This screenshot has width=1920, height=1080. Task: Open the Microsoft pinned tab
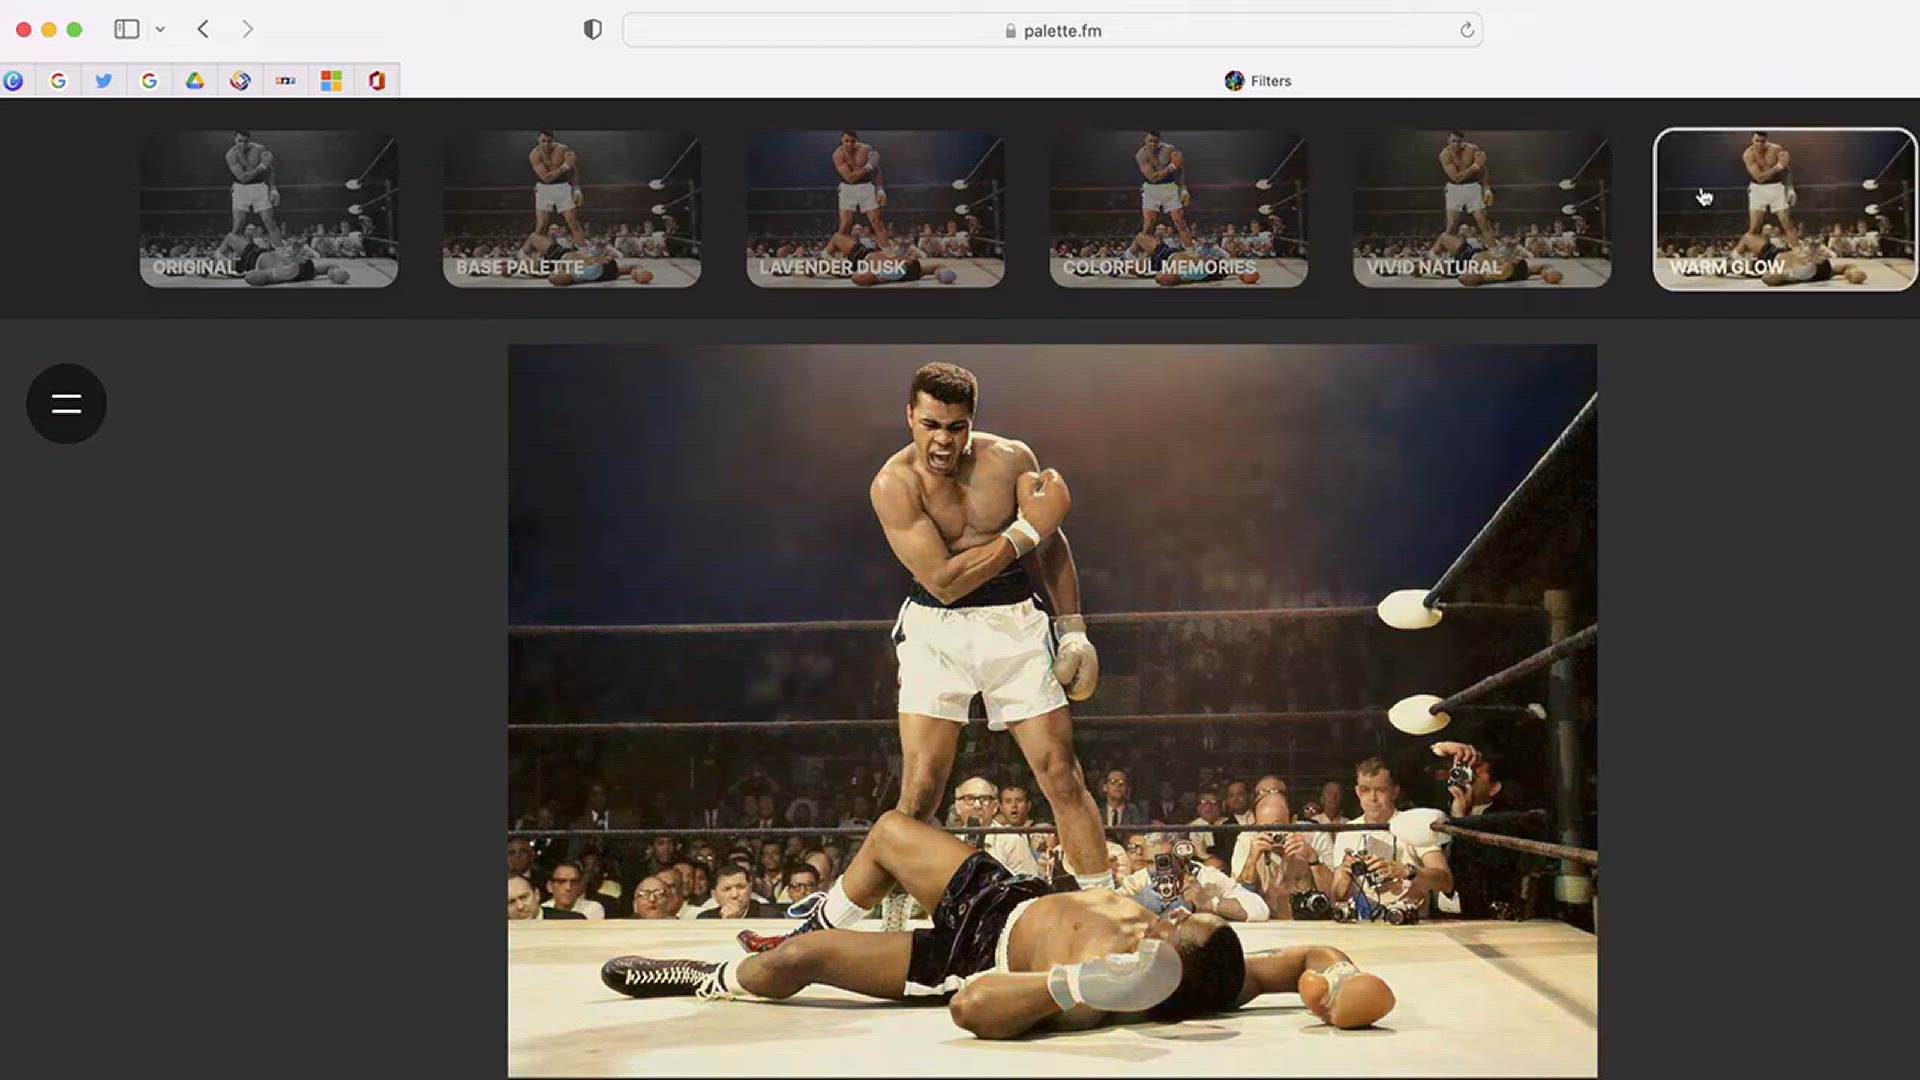[x=331, y=81]
